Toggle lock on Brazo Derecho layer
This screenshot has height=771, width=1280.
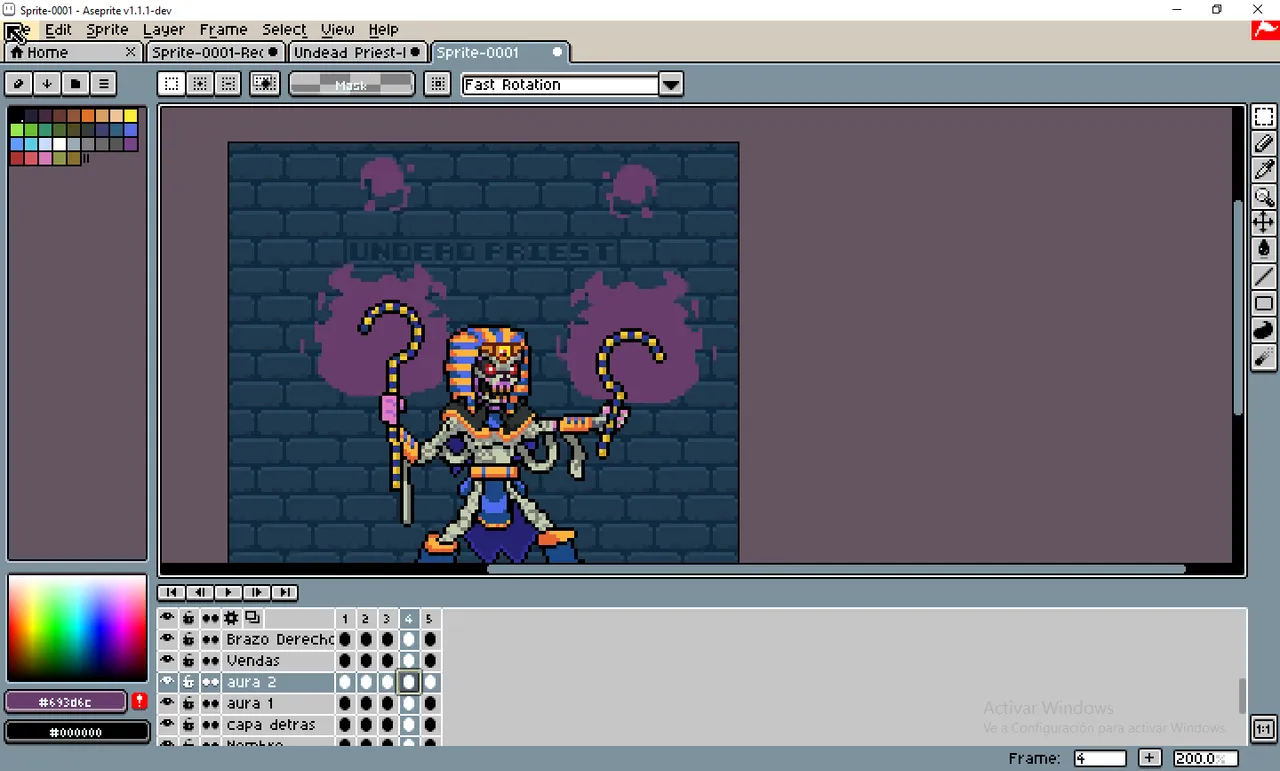(x=188, y=639)
